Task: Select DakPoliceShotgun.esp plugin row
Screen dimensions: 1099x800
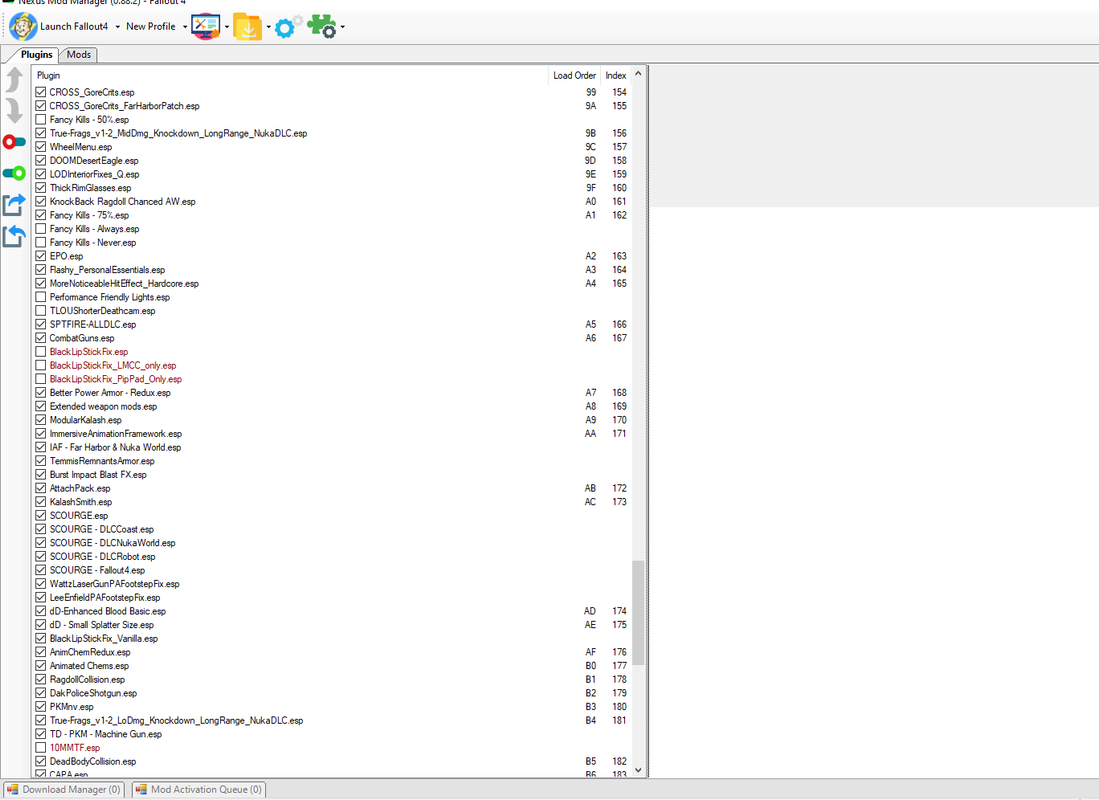Action: click(332, 693)
